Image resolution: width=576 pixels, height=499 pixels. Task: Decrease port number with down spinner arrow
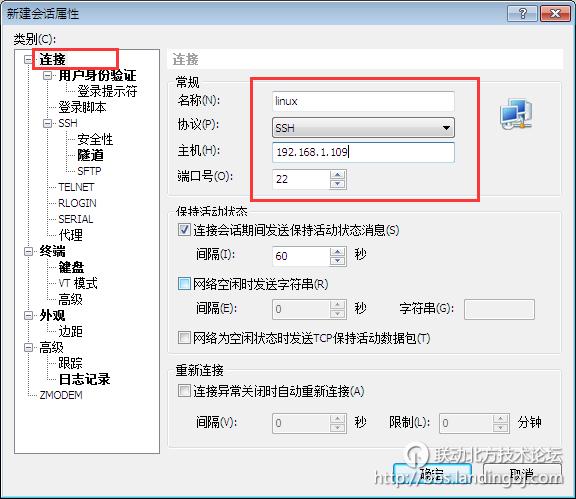(338, 184)
